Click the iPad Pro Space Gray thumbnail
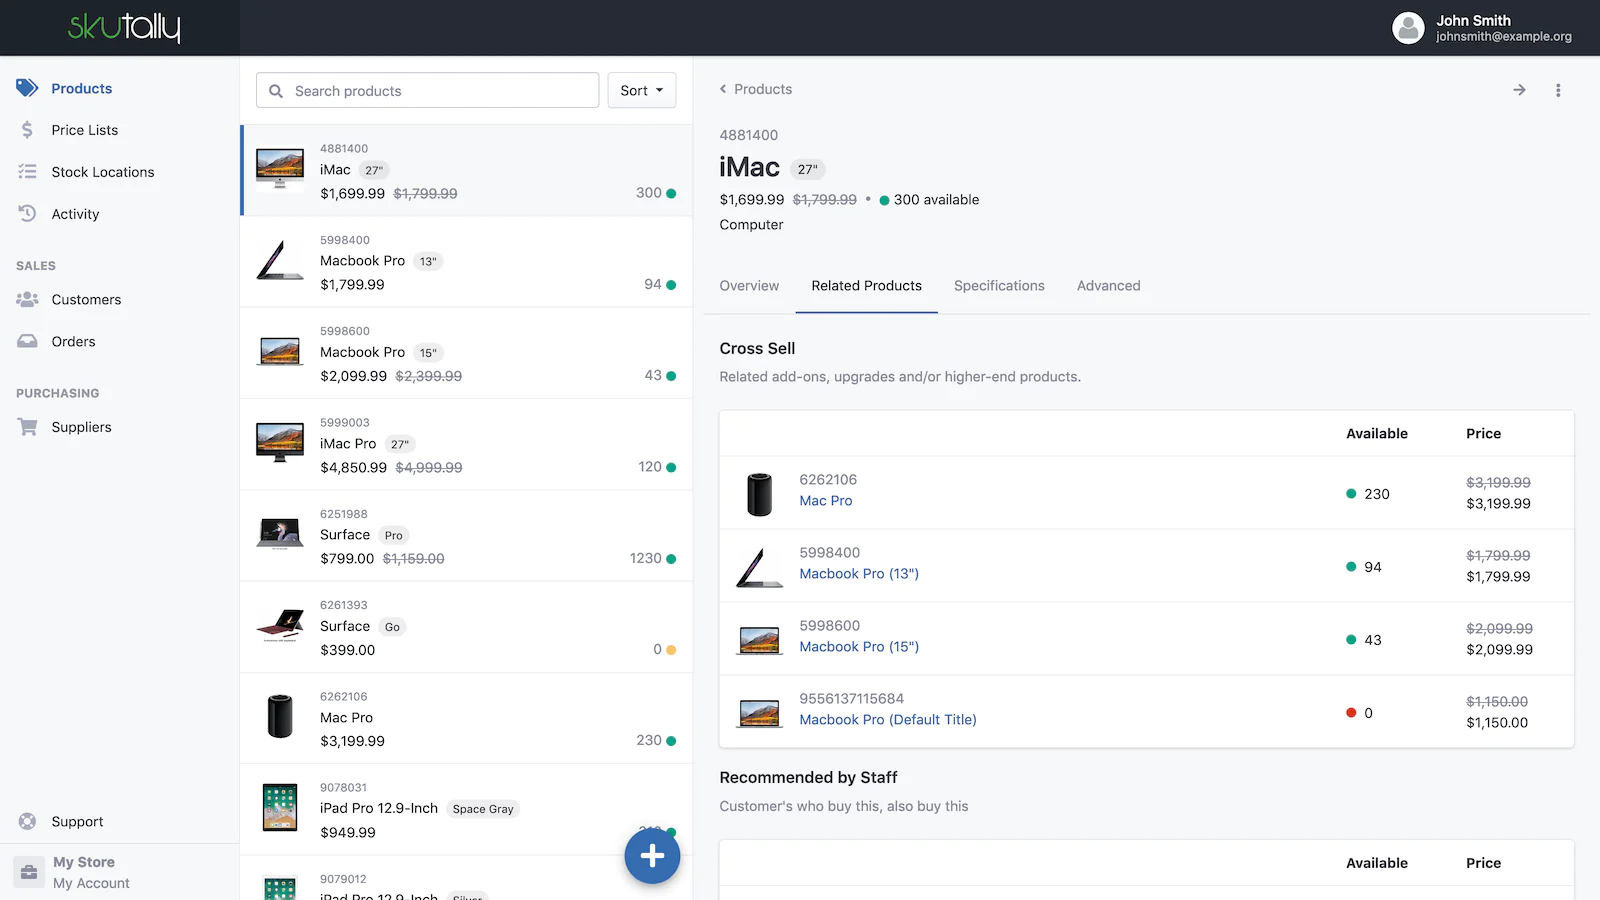 pyautogui.click(x=280, y=807)
